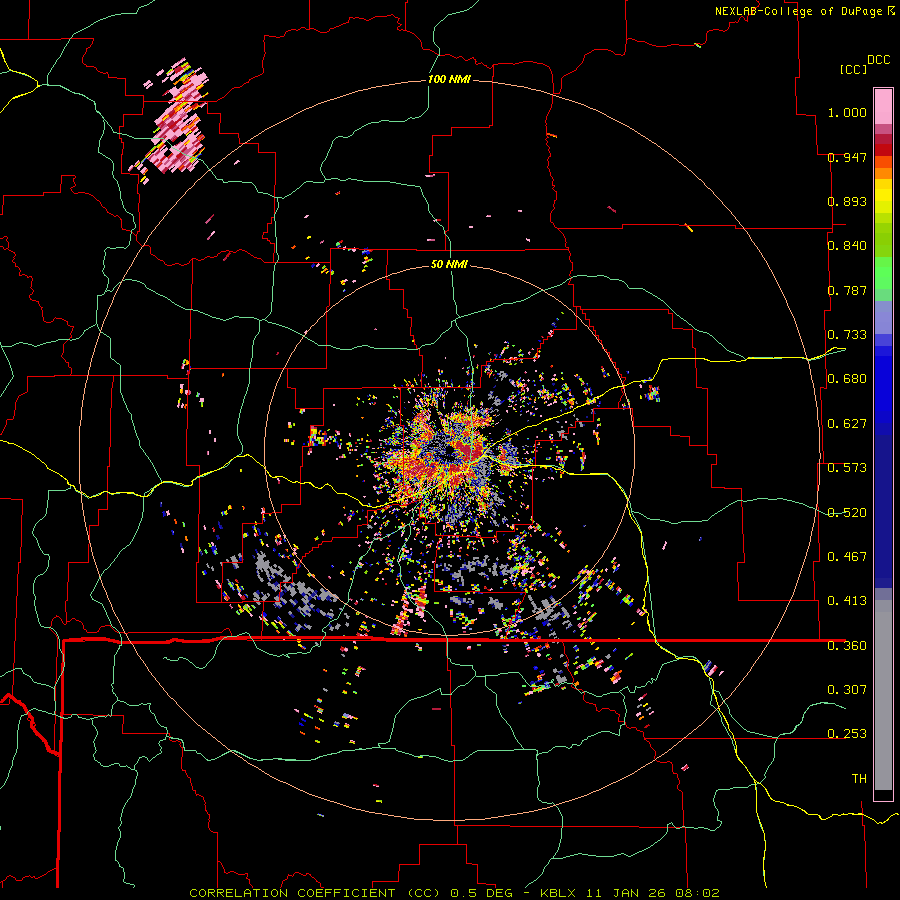Click the 0.467 scale value

847,557
